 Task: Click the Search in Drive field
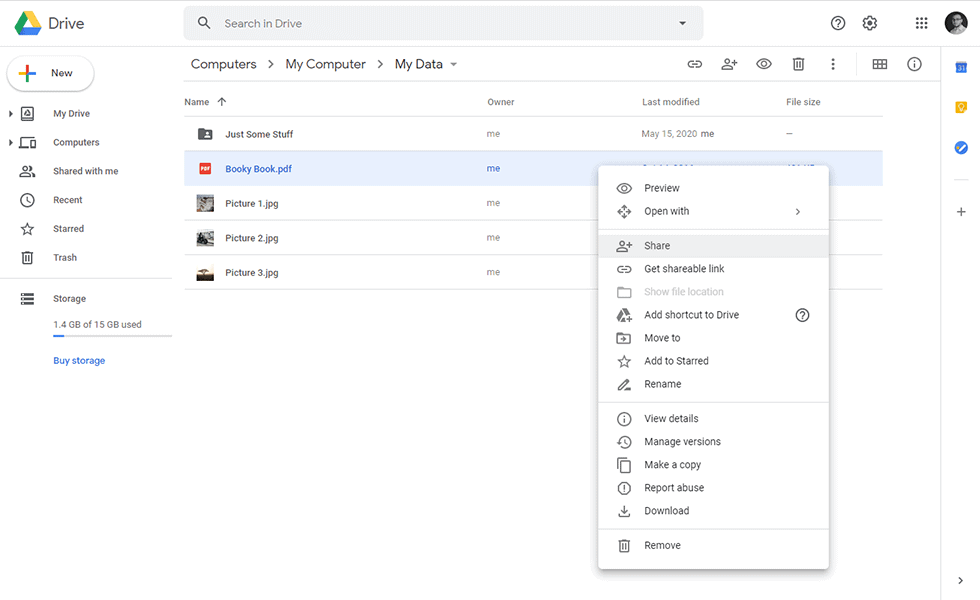[443, 23]
